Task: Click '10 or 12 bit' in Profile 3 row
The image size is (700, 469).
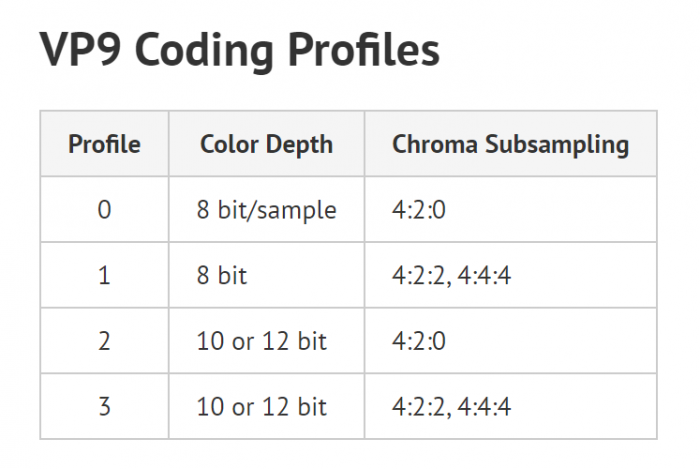Action: click(x=262, y=406)
